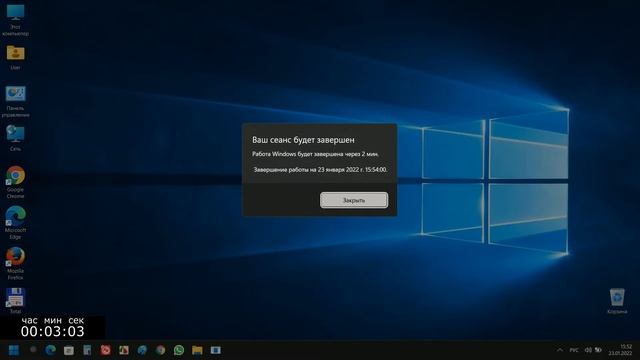Select the User folder desktop icon
Screen dimensions: 640x360
16,58
